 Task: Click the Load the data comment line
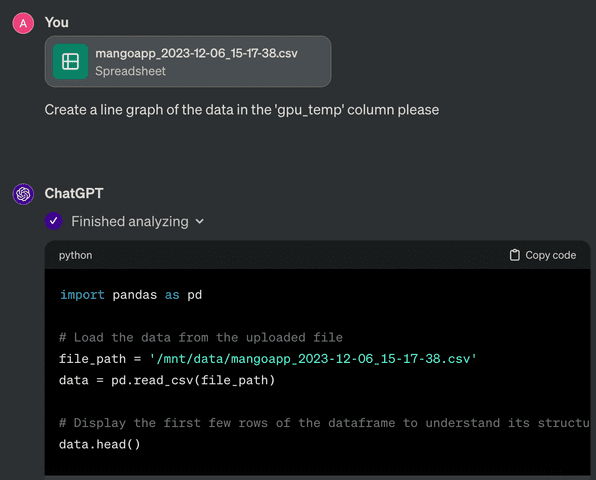click(x=201, y=337)
